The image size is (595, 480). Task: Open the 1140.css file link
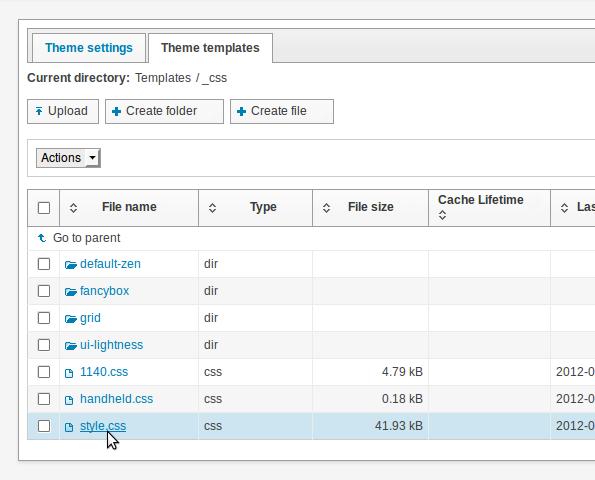(x=104, y=372)
